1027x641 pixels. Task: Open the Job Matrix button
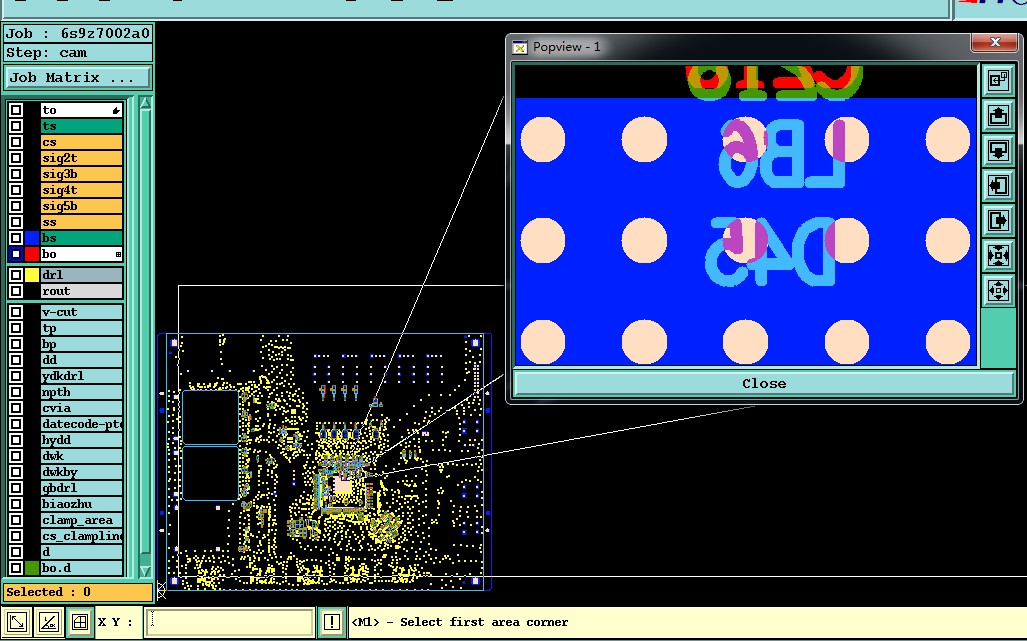click(77, 77)
